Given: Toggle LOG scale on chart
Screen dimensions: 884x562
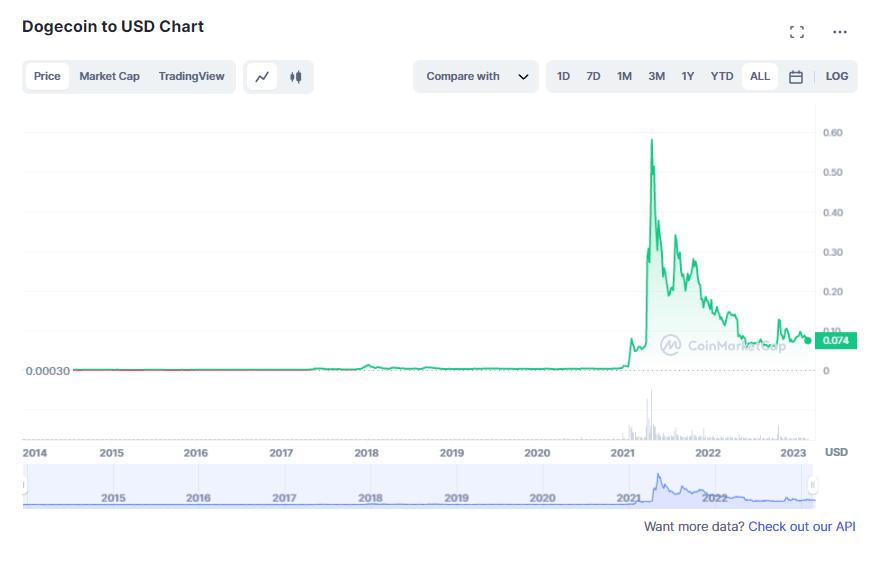Looking at the screenshot, I should coord(837,76).
